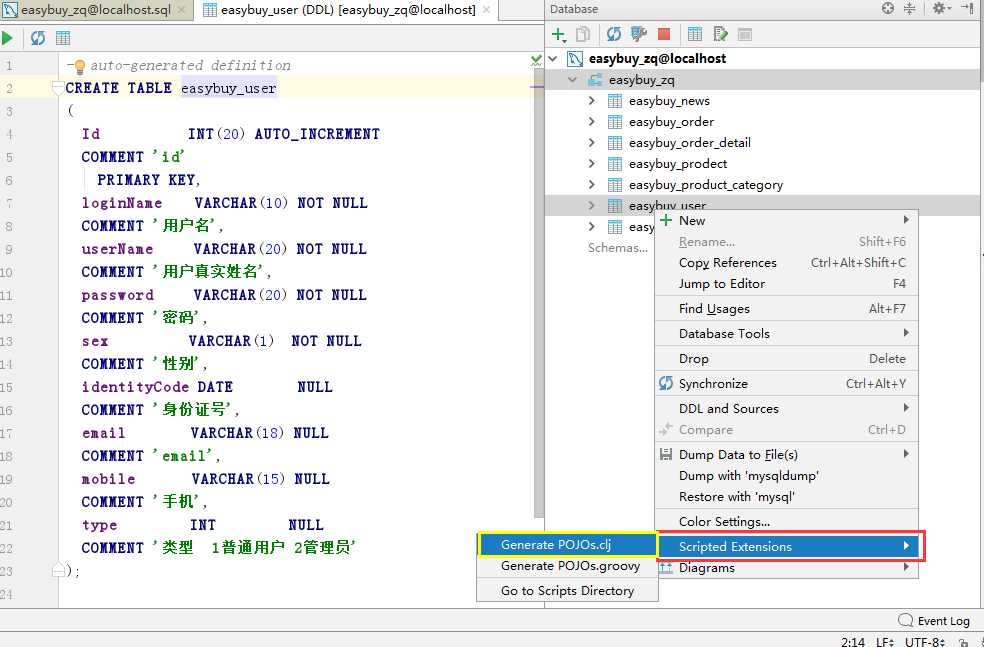Expand the easybuy_order table
984x647 pixels.
[591, 122]
